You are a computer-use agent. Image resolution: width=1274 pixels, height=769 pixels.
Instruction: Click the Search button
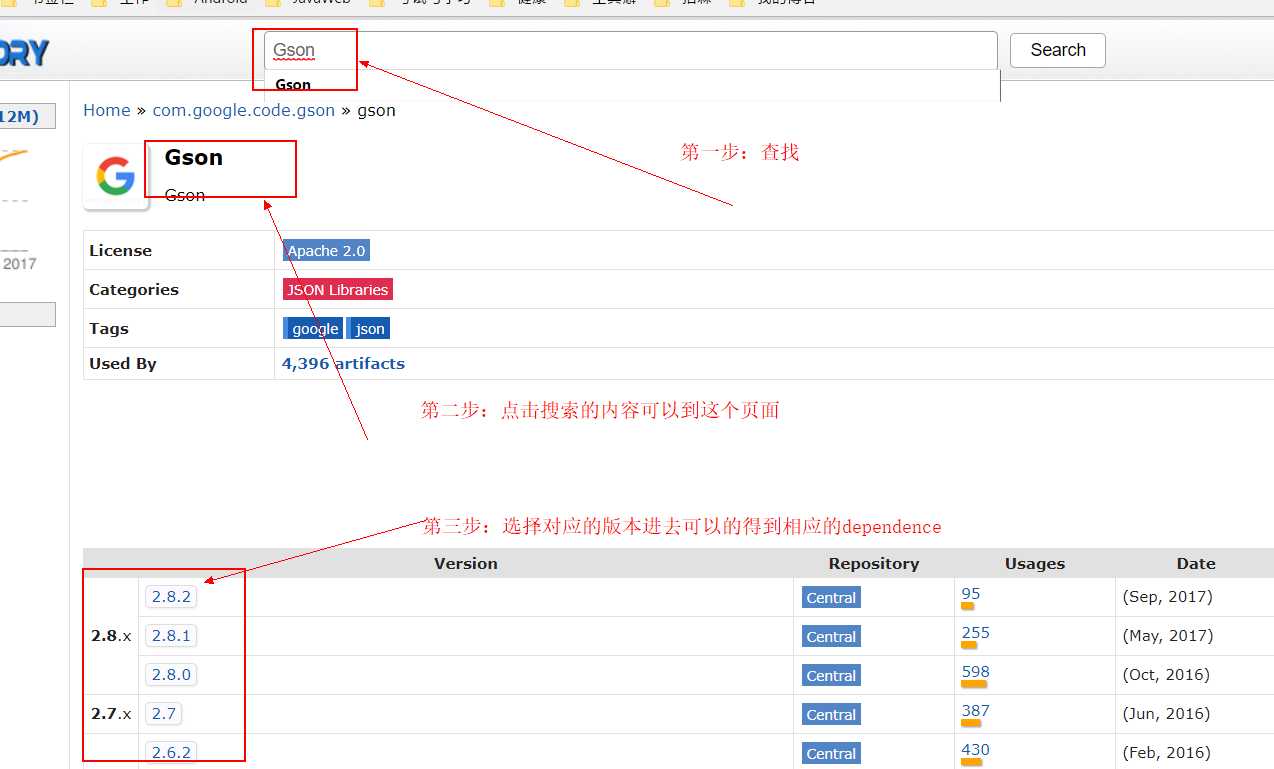pos(1058,50)
